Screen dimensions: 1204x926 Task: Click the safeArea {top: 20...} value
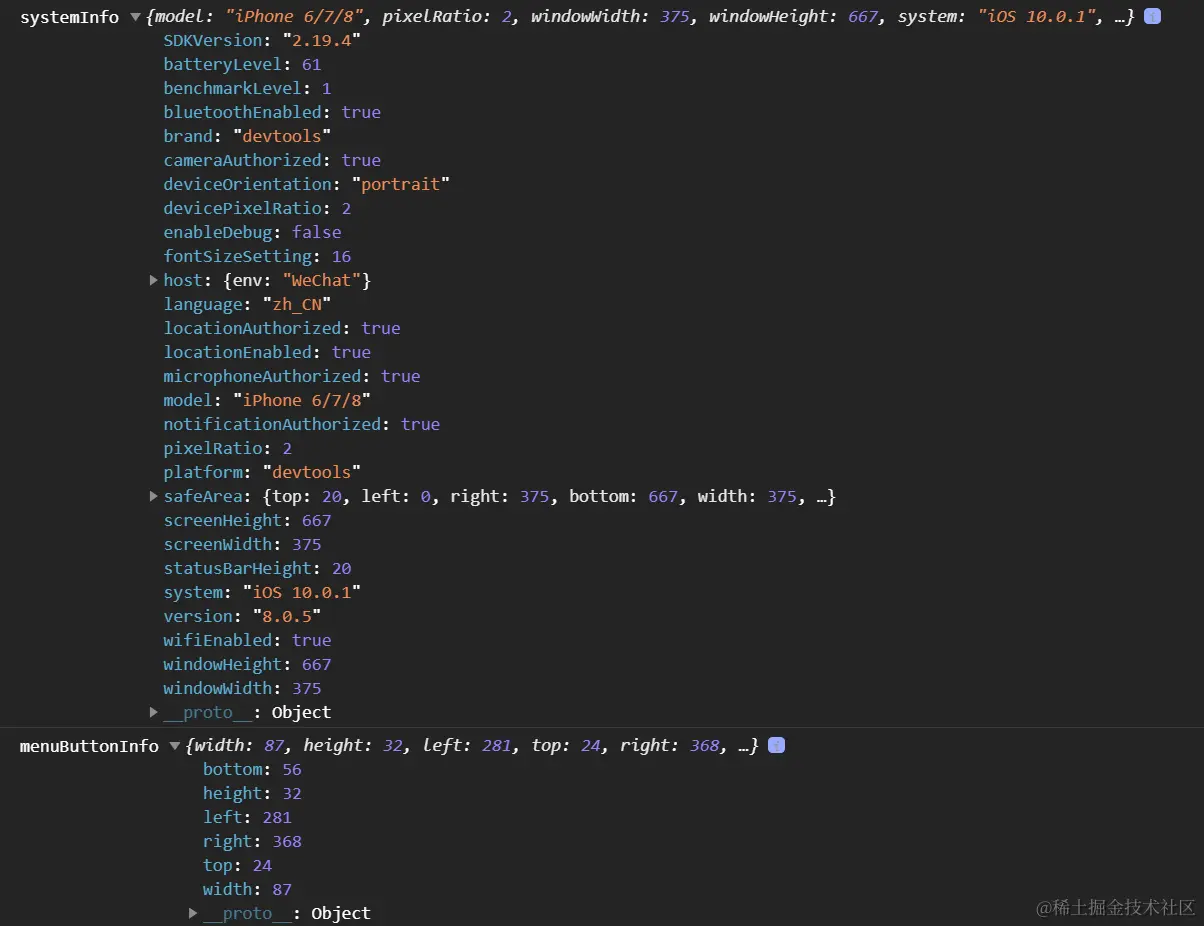click(x=549, y=496)
